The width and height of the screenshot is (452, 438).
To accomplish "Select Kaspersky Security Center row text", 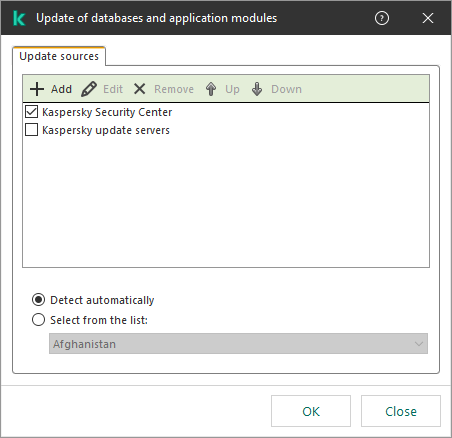I will pyautogui.click(x=107, y=112).
